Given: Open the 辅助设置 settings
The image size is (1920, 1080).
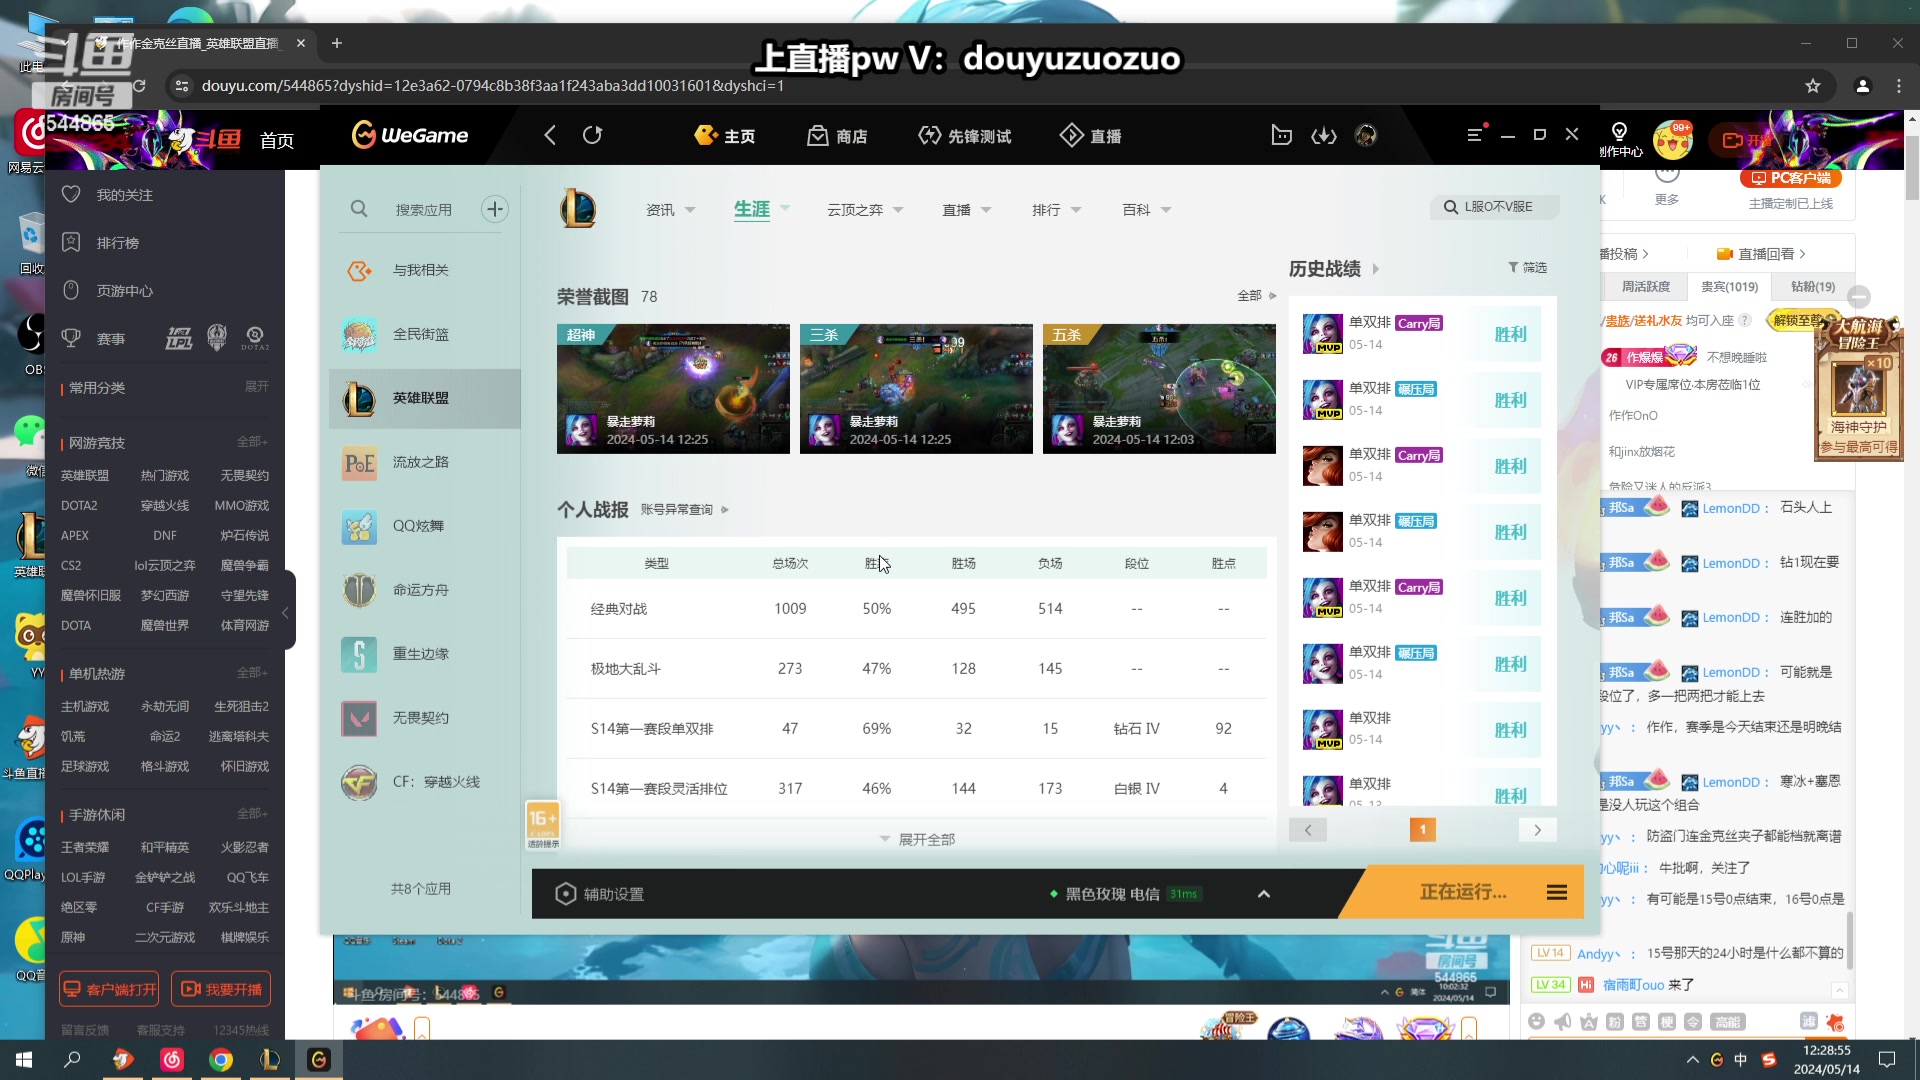Looking at the screenshot, I should pyautogui.click(x=600, y=894).
